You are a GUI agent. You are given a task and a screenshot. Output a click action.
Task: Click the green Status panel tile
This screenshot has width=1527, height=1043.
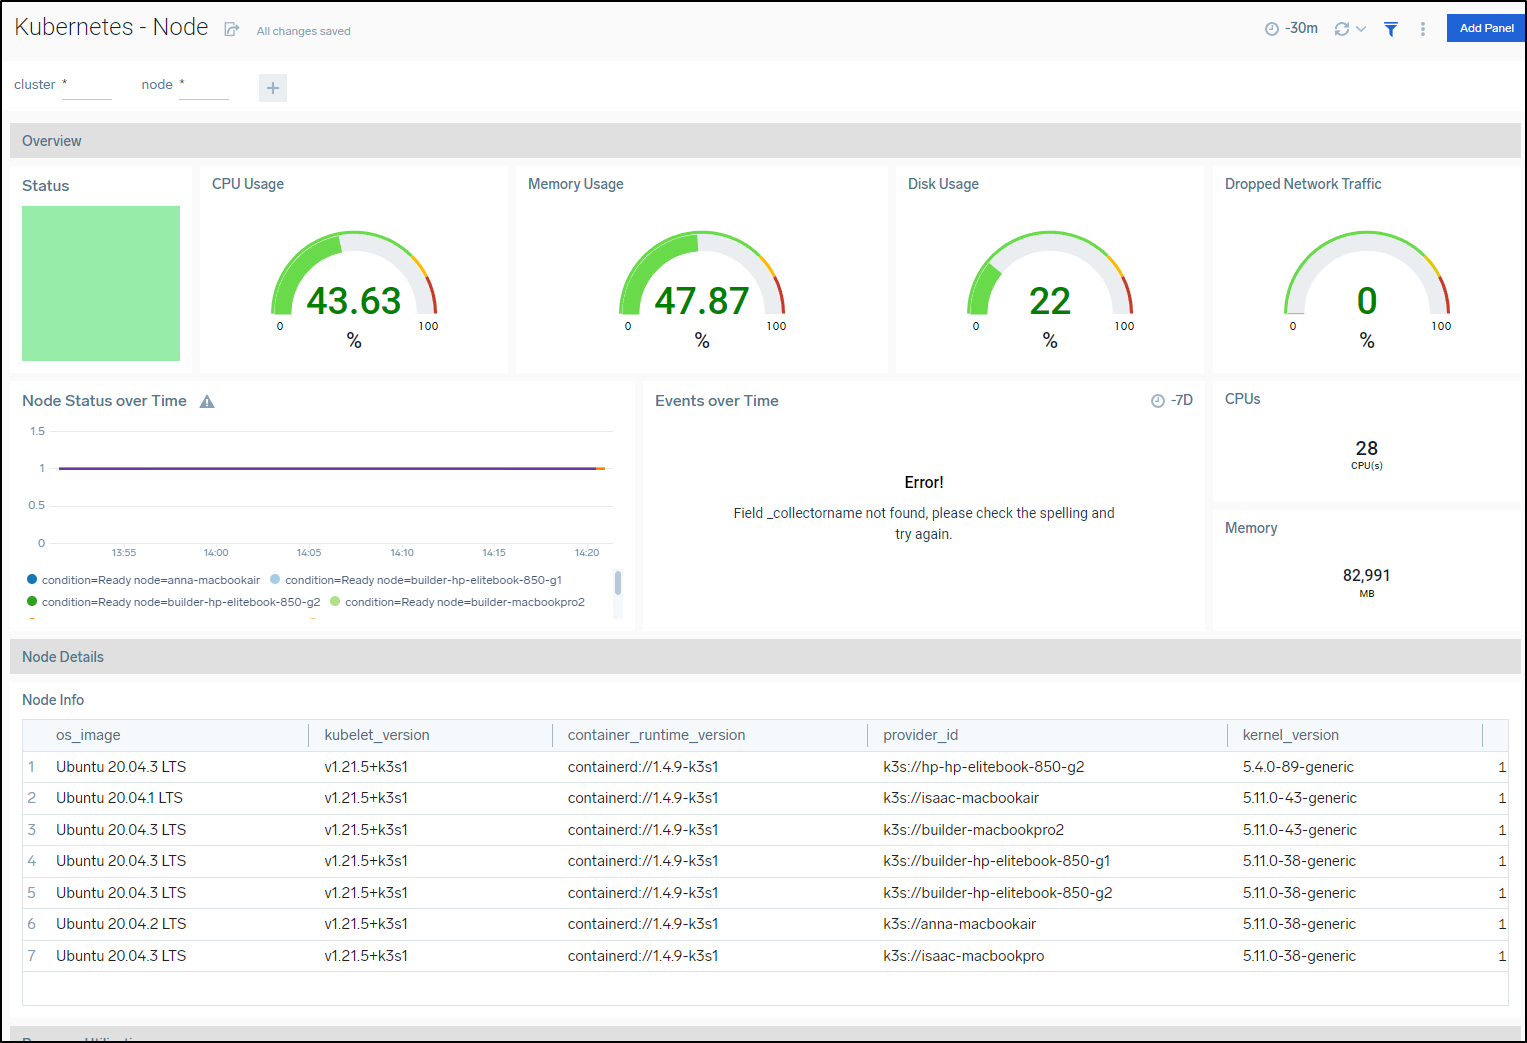pos(101,283)
